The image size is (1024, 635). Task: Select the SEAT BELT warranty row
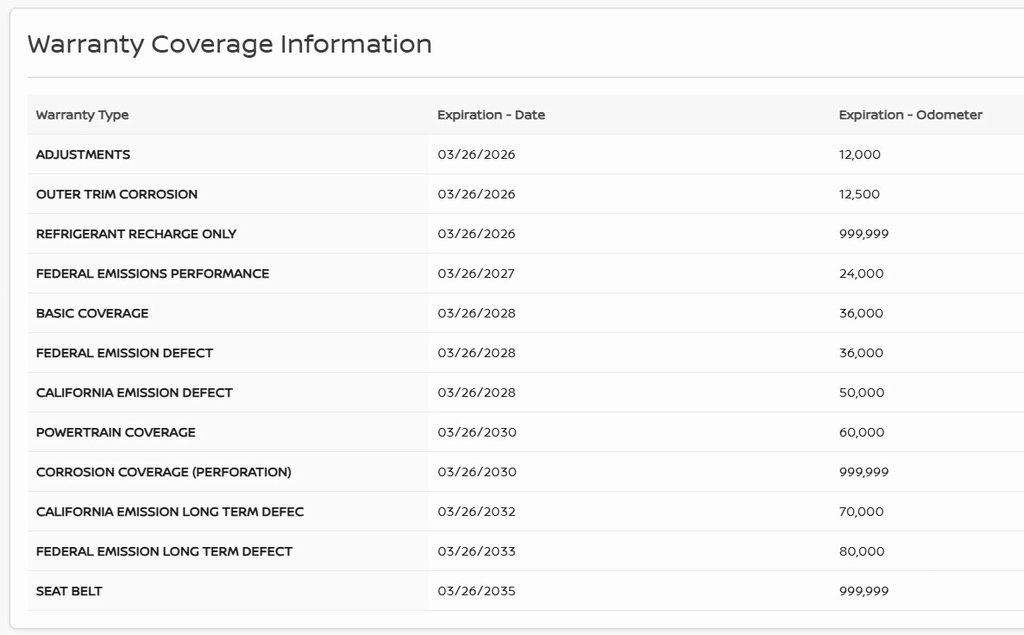(x=69, y=591)
